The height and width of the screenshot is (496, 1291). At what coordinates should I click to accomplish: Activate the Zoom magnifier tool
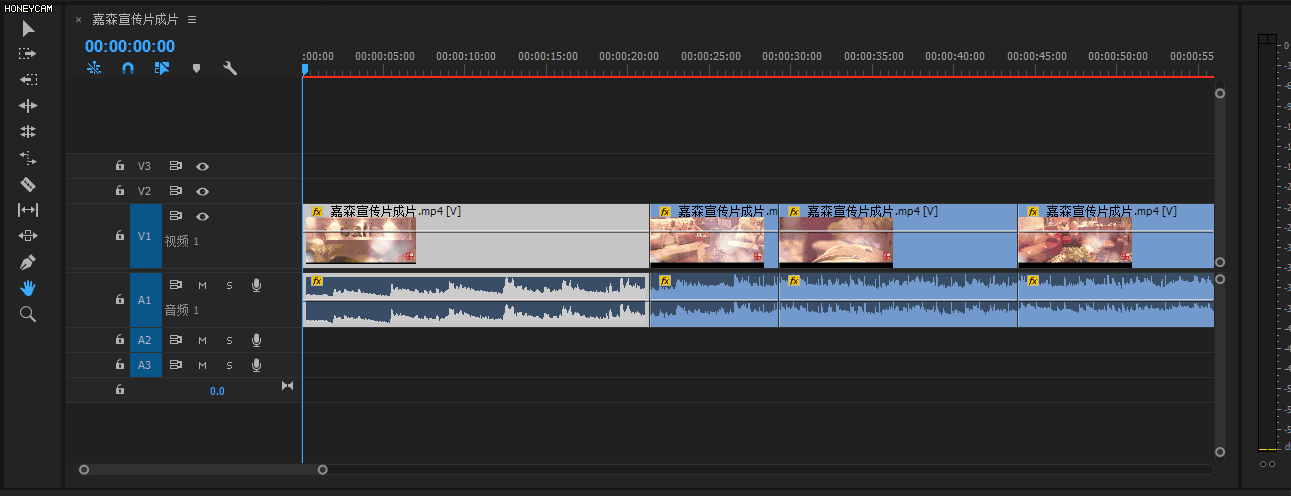(28, 314)
